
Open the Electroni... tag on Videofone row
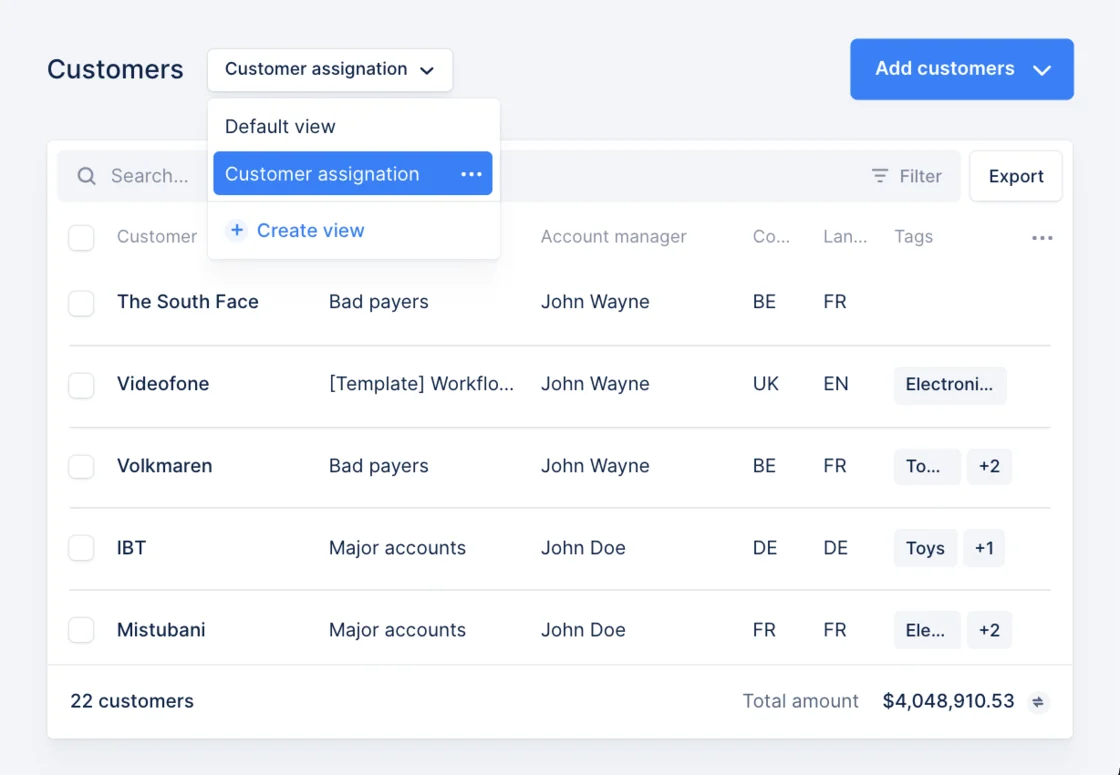[950, 385]
